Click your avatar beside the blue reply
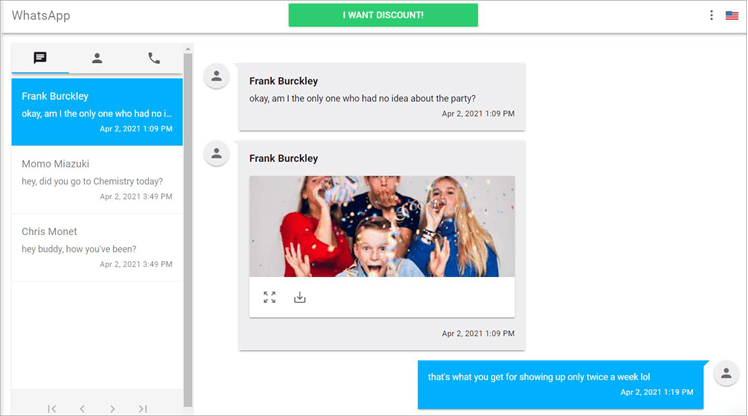The height and width of the screenshot is (416, 748). click(726, 373)
